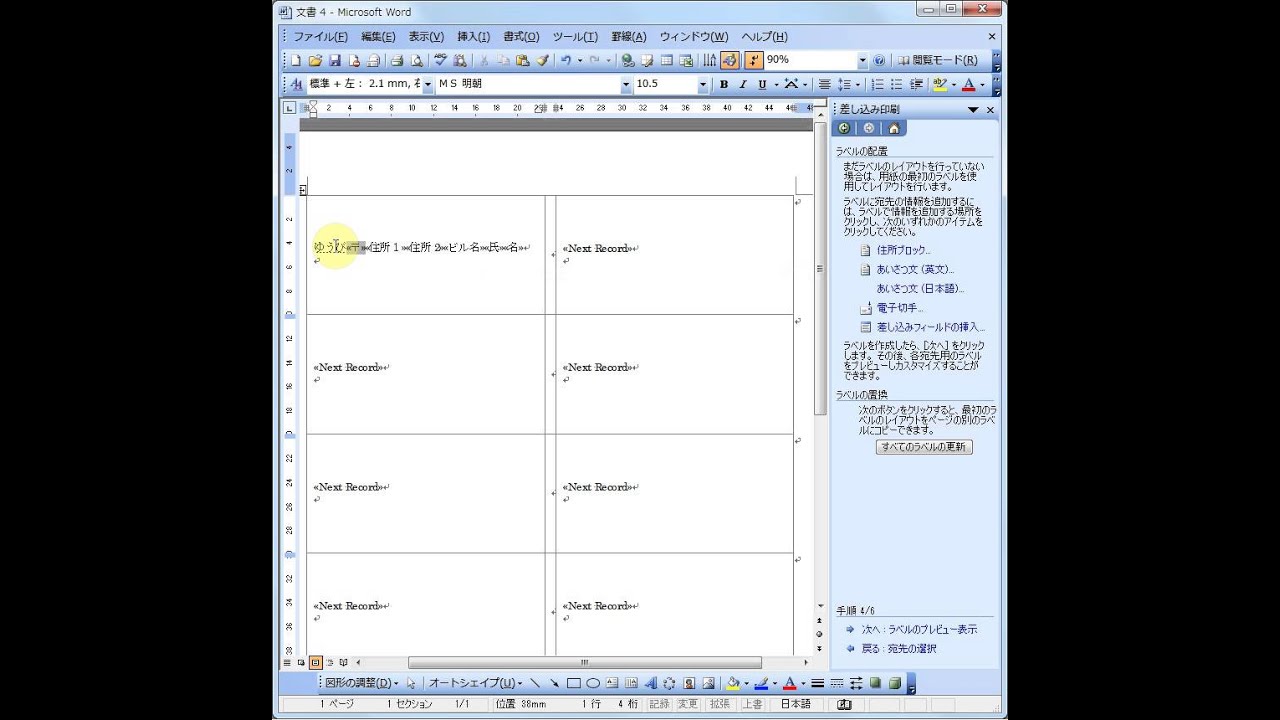Toggle Italic formatting

[743, 85]
